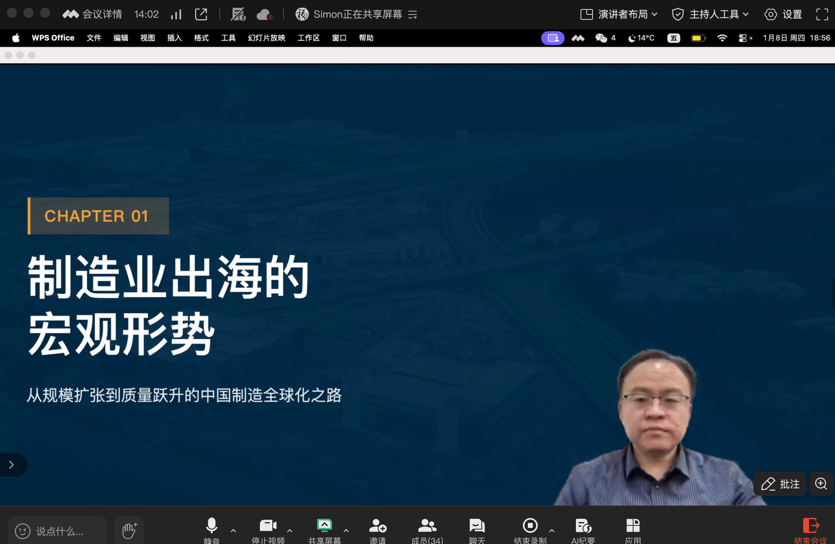
Task: Open the apps grid icon
Action: 633,527
